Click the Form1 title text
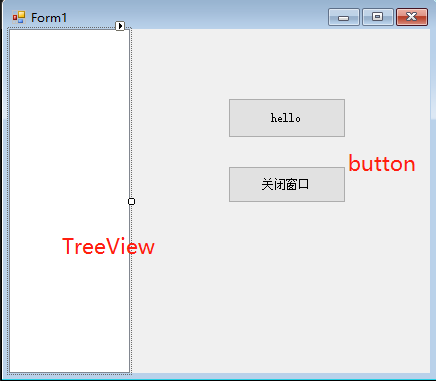Screen dimensions: 436x381 tap(49, 18)
